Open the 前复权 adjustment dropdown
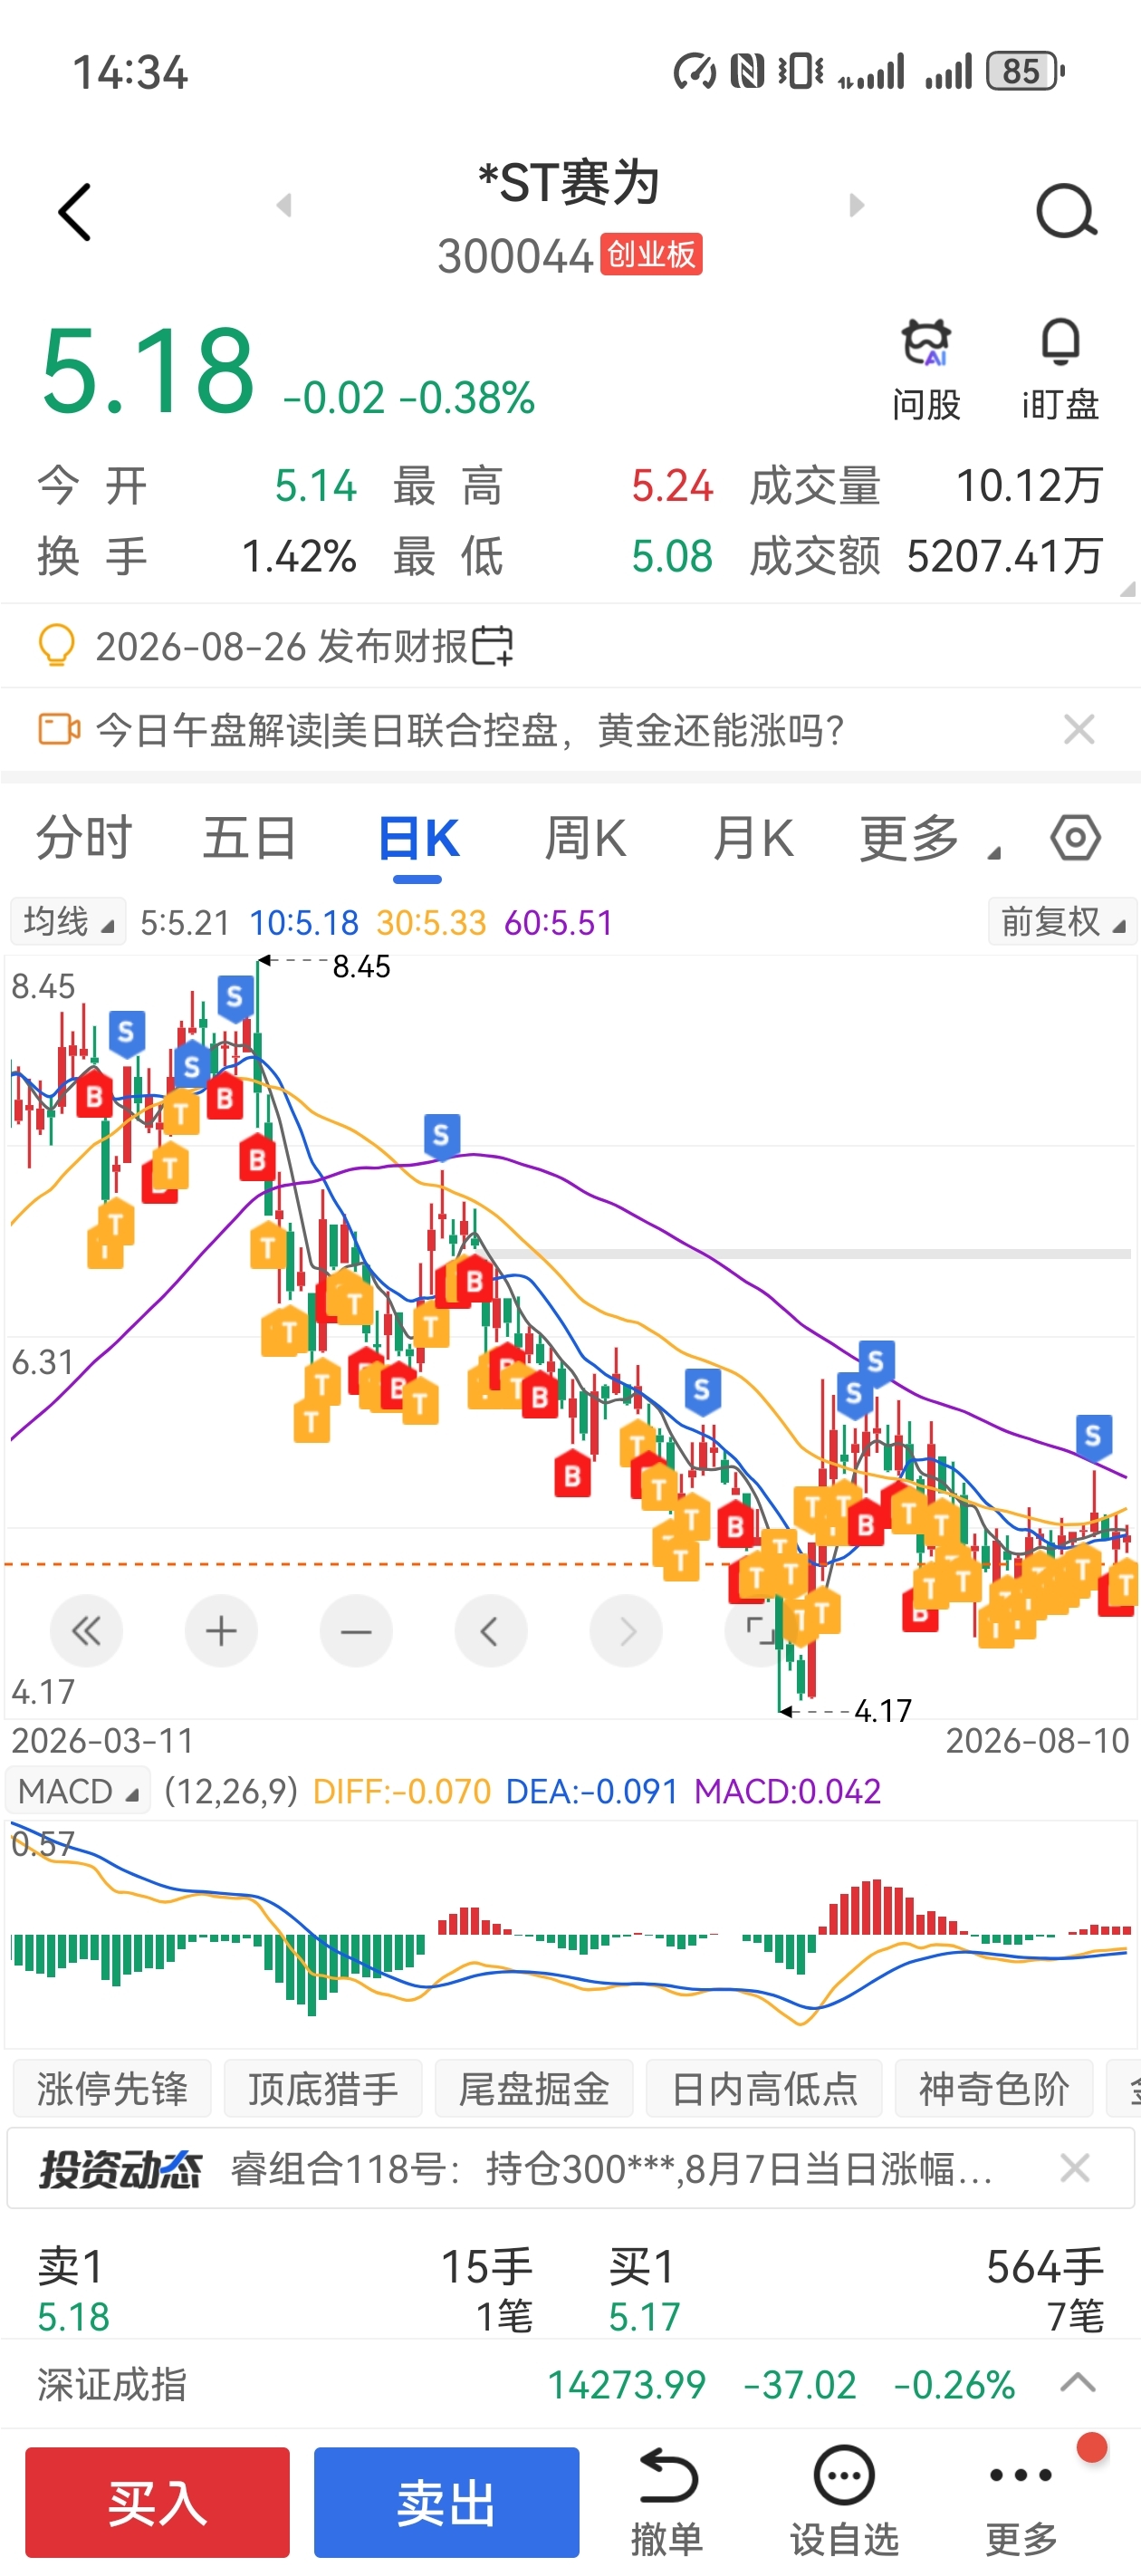 [x=1062, y=921]
